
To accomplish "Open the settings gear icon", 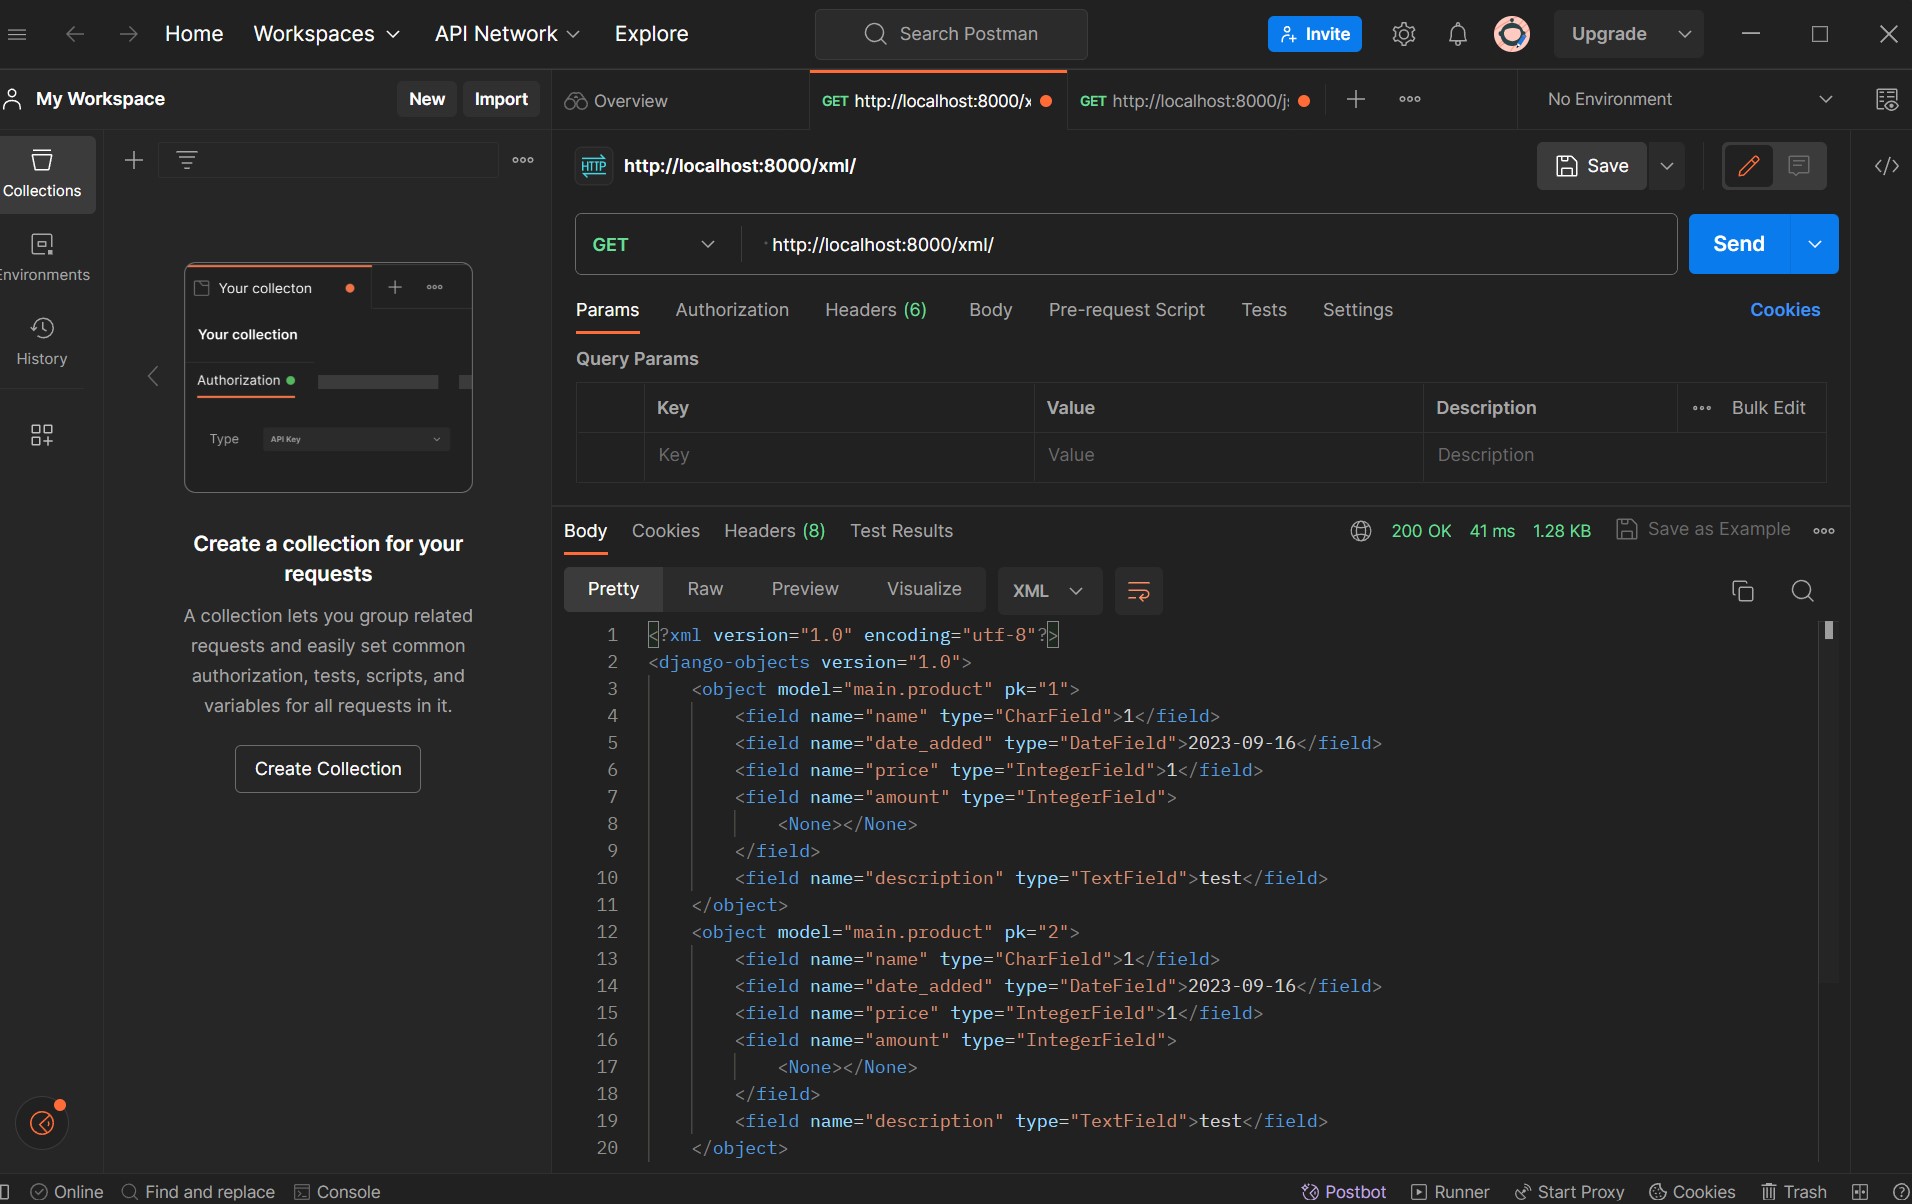I will pos(1404,34).
